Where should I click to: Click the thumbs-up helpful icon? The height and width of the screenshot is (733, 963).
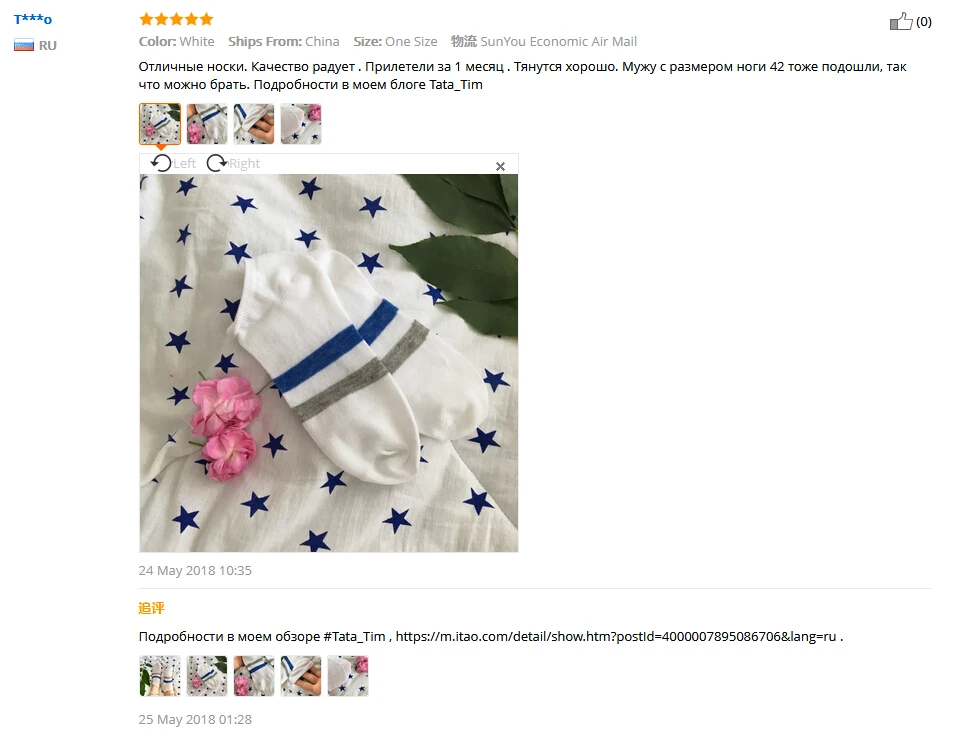(x=901, y=21)
